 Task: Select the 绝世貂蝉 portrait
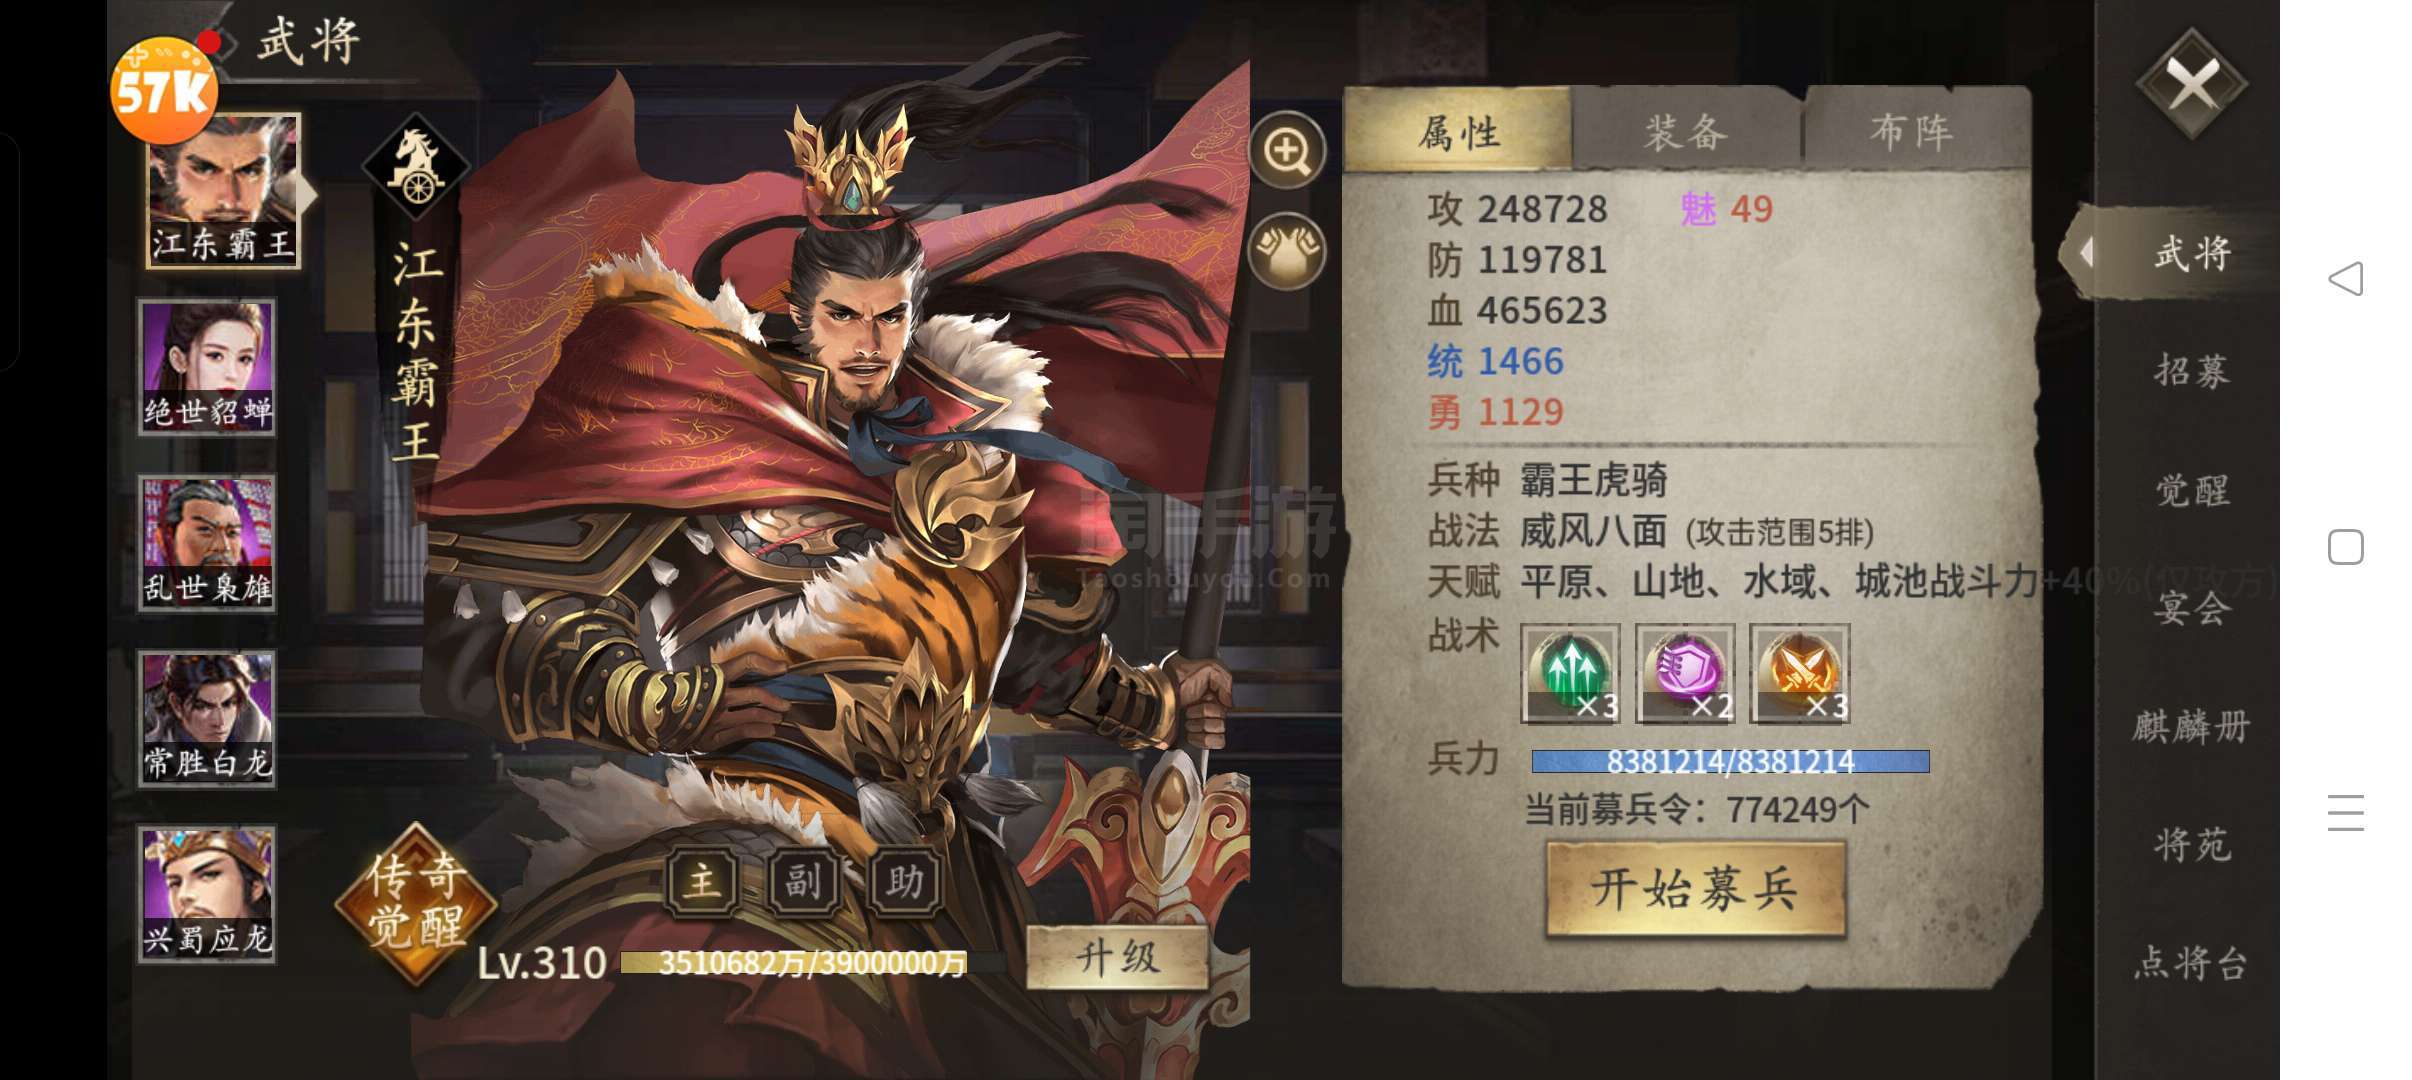click(207, 367)
